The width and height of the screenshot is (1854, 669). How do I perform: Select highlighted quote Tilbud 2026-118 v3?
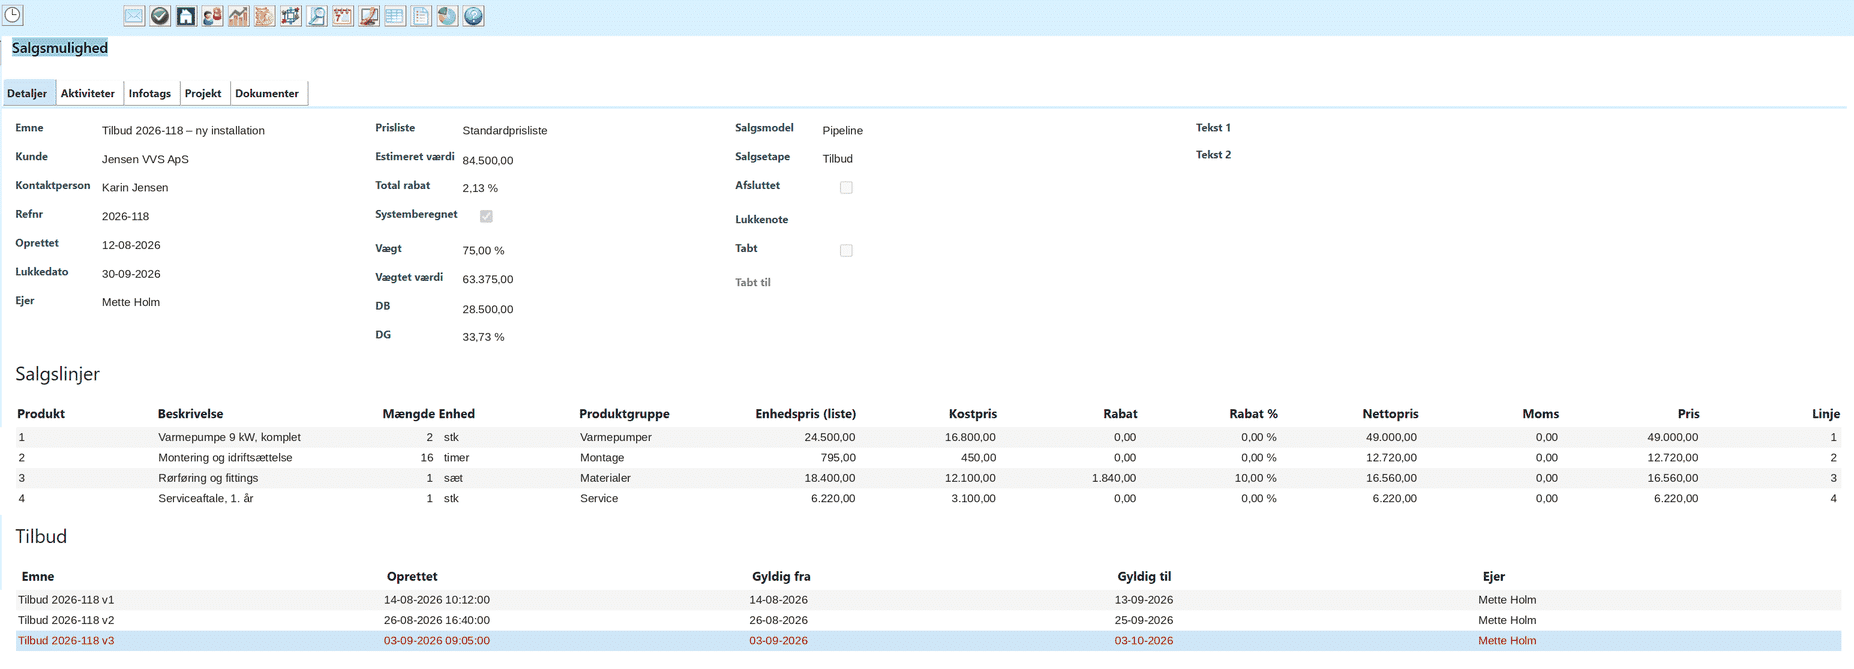click(928, 641)
